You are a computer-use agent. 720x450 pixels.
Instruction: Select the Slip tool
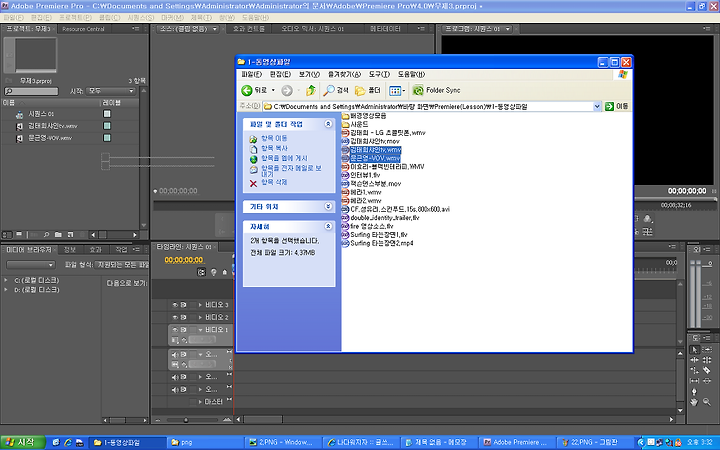point(694,381)
